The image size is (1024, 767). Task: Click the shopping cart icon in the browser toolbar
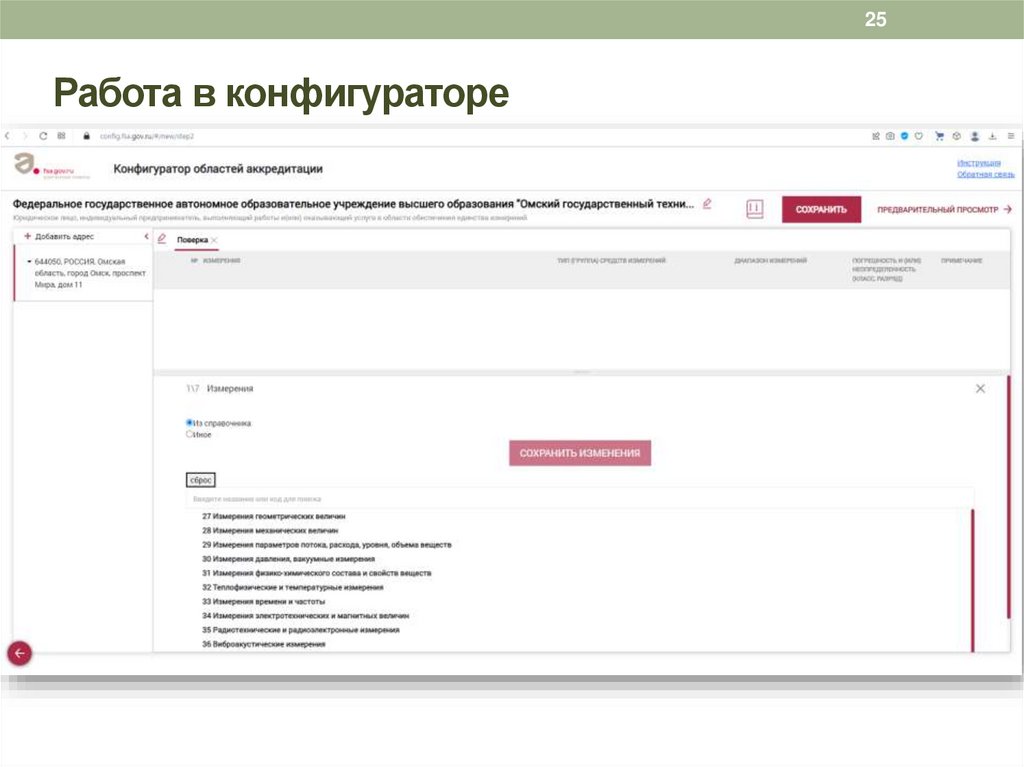point(940,132)
